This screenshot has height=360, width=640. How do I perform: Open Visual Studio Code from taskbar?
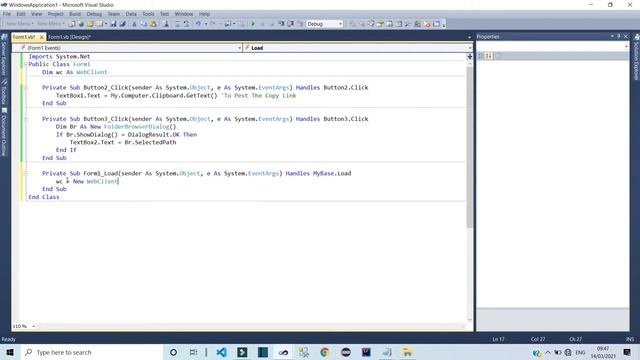pos(221,352)
